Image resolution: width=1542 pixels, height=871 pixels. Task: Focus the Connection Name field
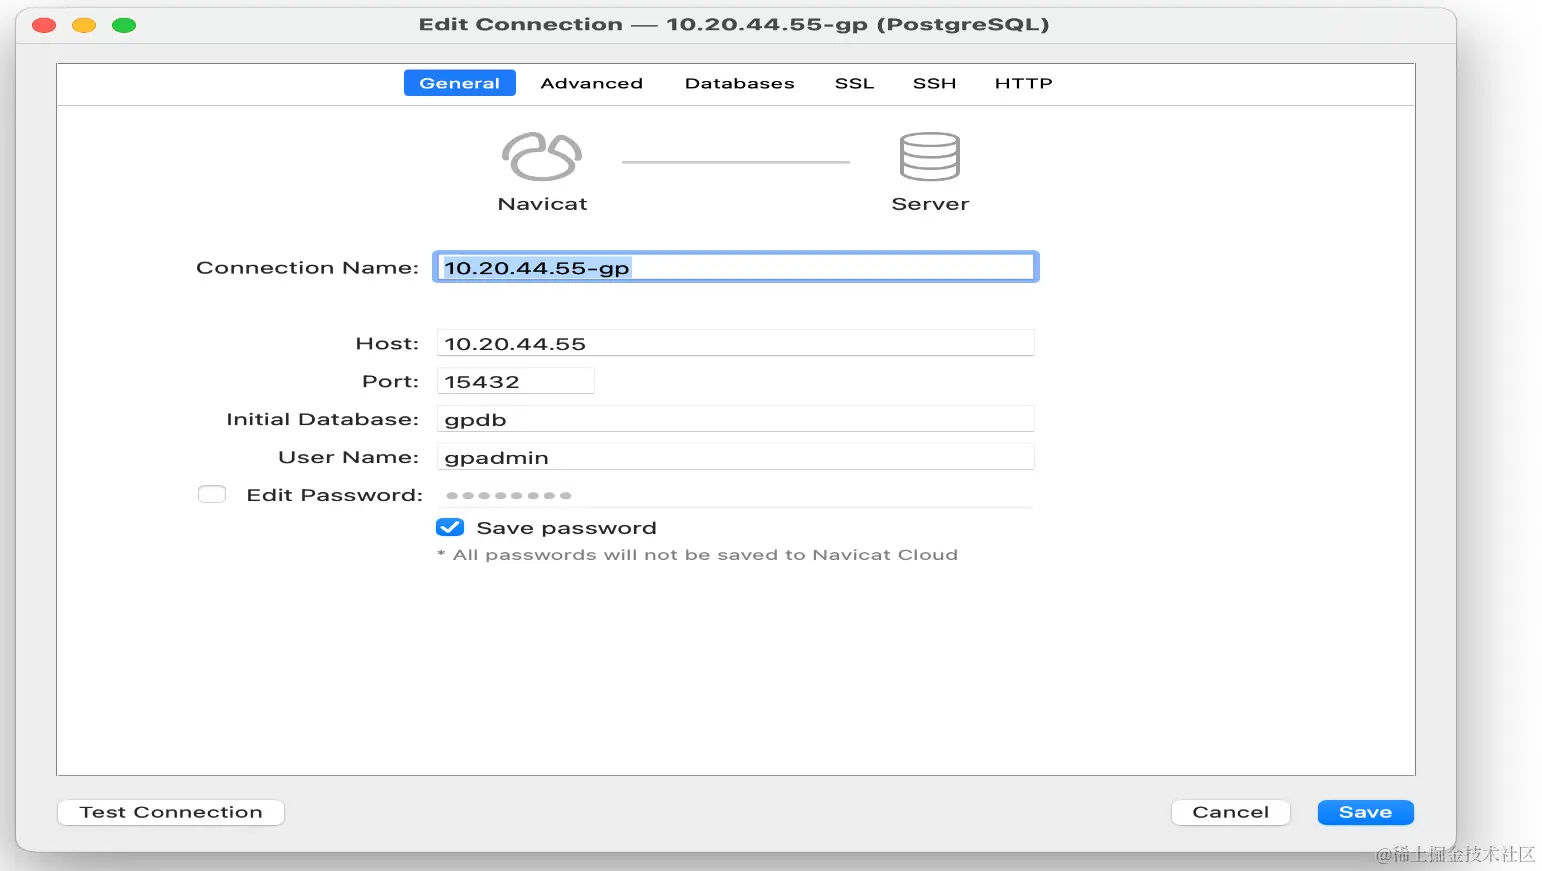[736, 267]
